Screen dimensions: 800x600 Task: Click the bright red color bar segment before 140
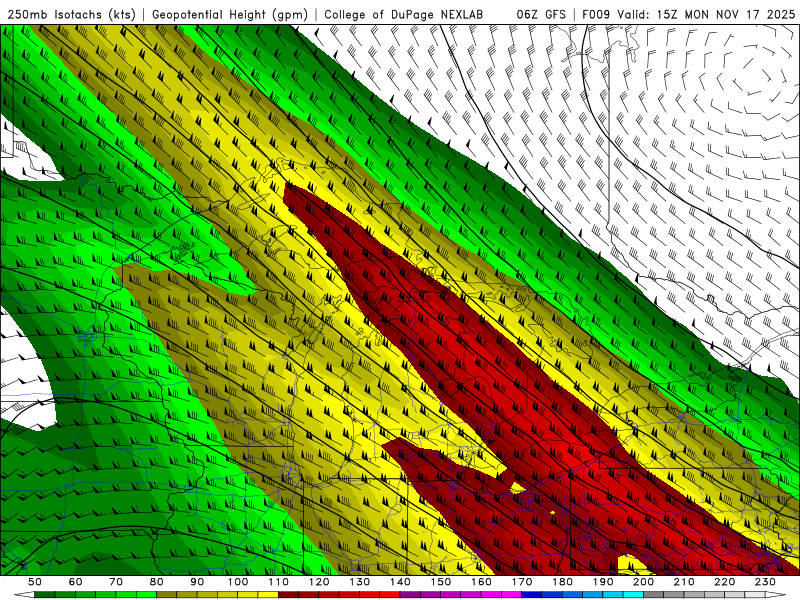pyautogui.click(x=390, y=594)
